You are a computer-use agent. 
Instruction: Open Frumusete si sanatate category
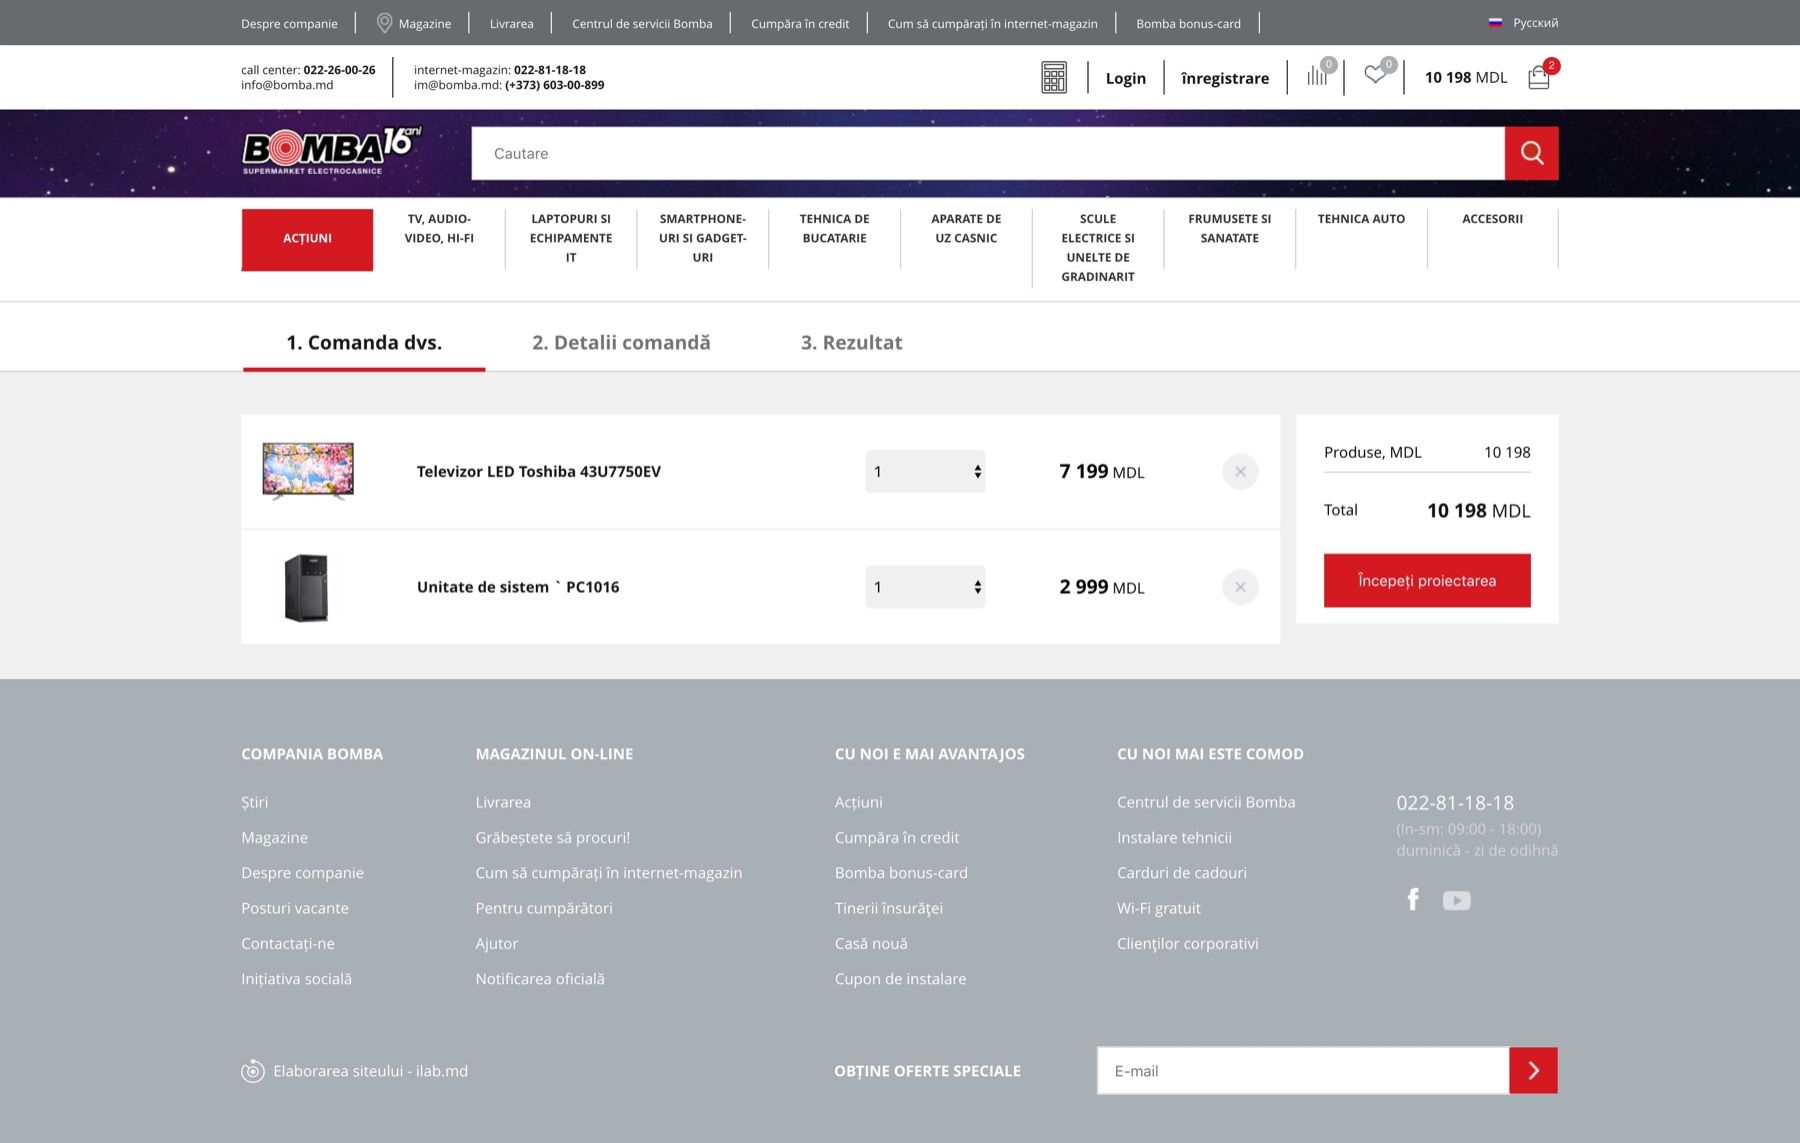[1230, 228]
